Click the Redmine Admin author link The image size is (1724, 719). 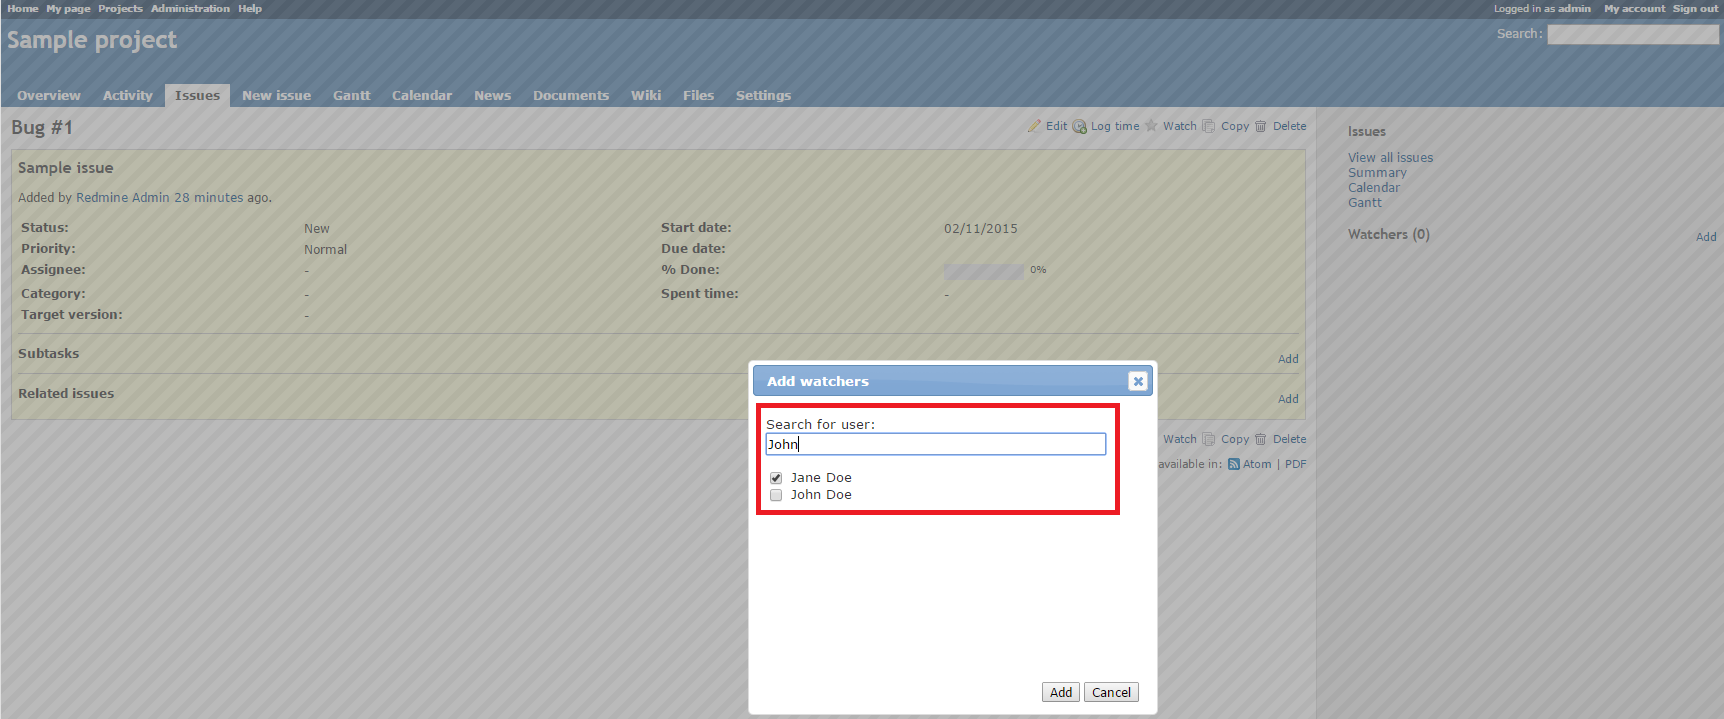coord(123,198)
